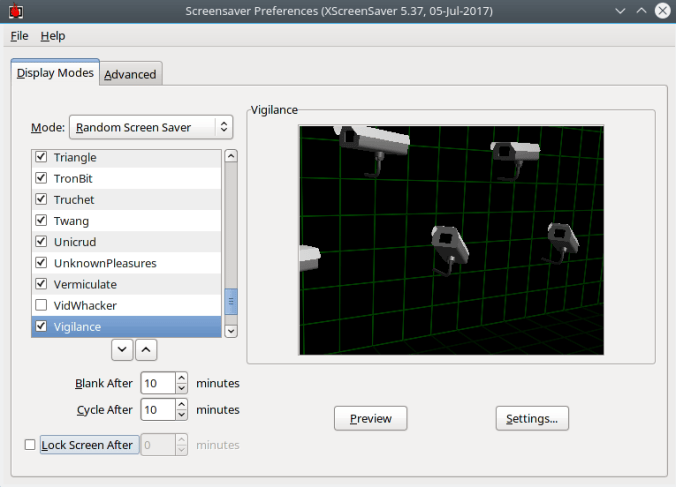Image resolution: width=676 pixels, height=487 pixels.
Task: Toggle the Lock Screen After checkbox
Action: tap(29, 445)
